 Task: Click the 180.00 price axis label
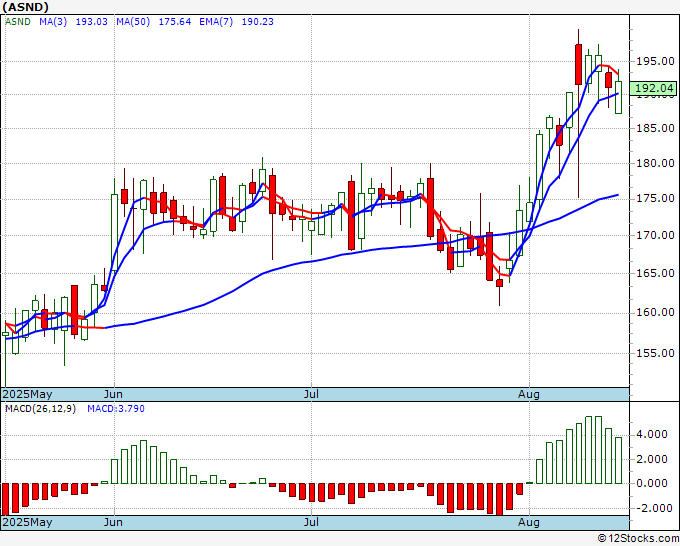[655, 163]
